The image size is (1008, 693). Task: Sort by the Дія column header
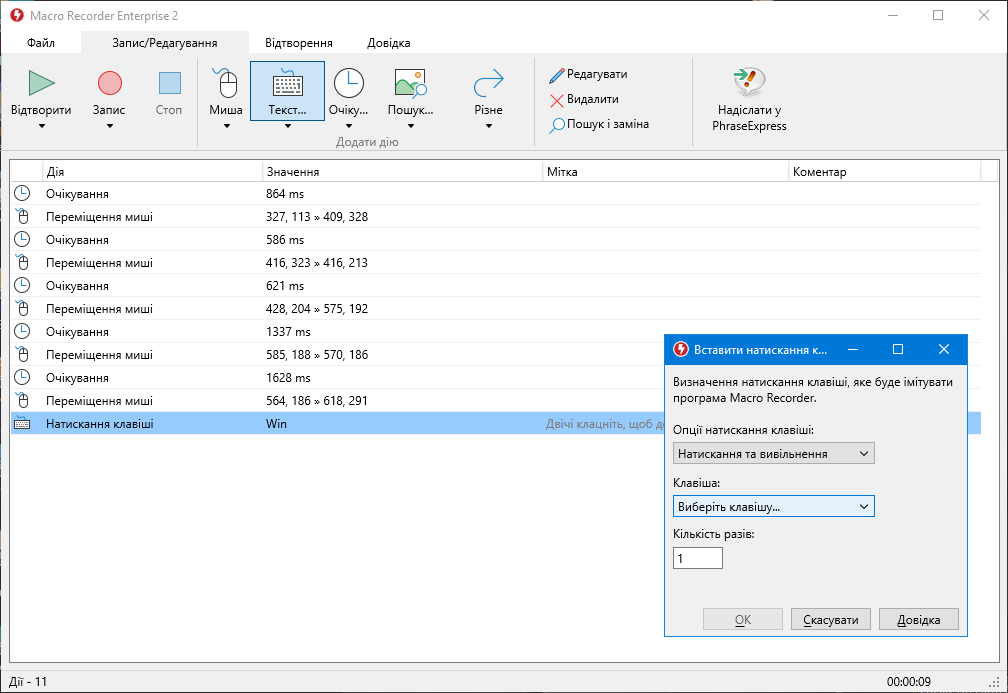click(152, 172)
